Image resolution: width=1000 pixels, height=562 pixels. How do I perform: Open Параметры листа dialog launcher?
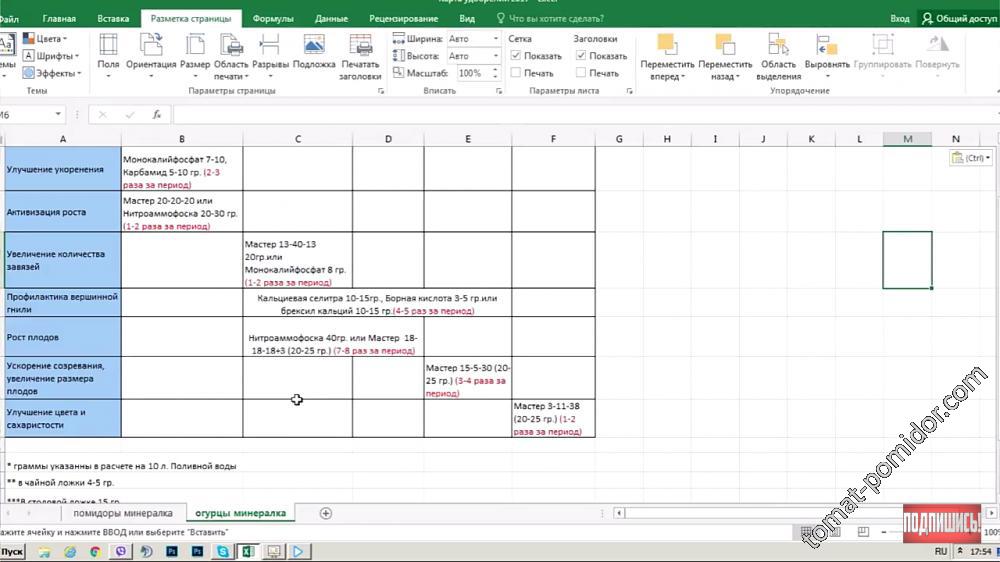(629, 91)
